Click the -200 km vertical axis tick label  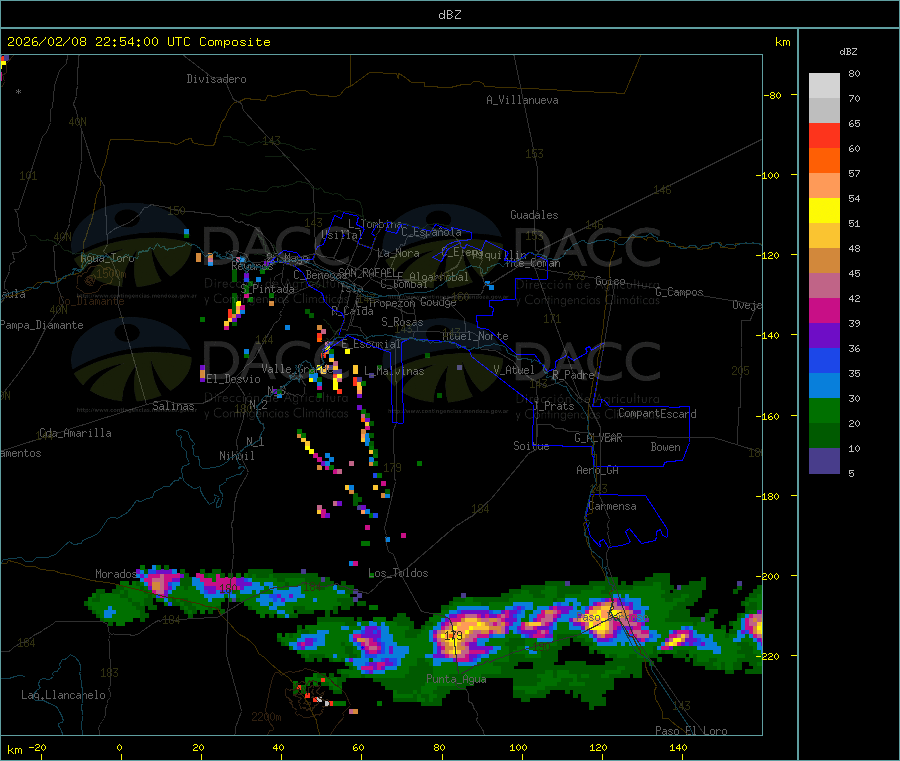pyautogui.click(x=767, y=576)
